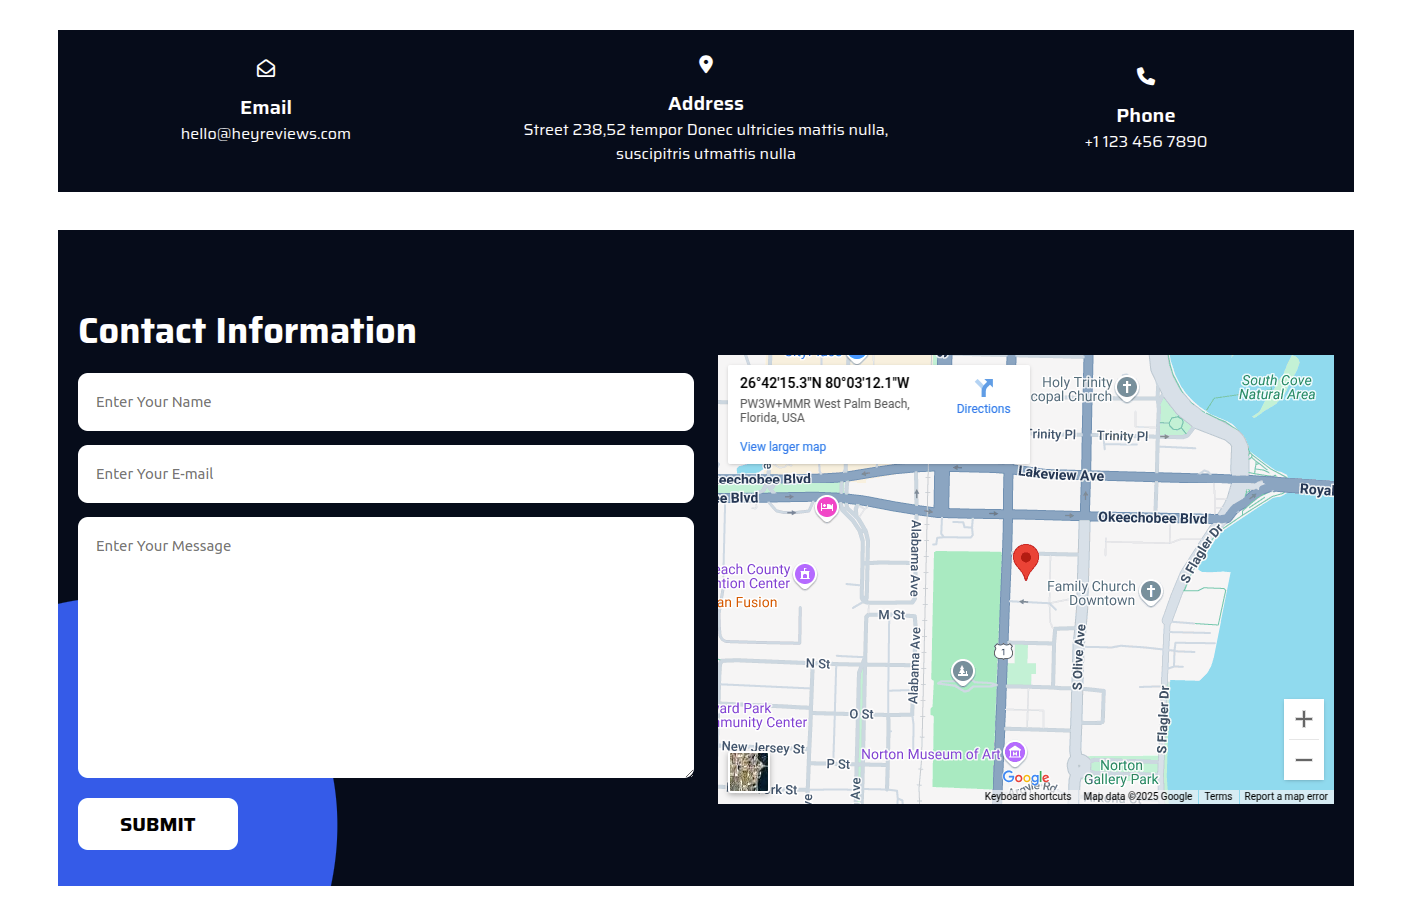Click the South Cove Natural Area label
Image resolution: width=1428 pixels, height=915 pixels.
coord(1277,387)
